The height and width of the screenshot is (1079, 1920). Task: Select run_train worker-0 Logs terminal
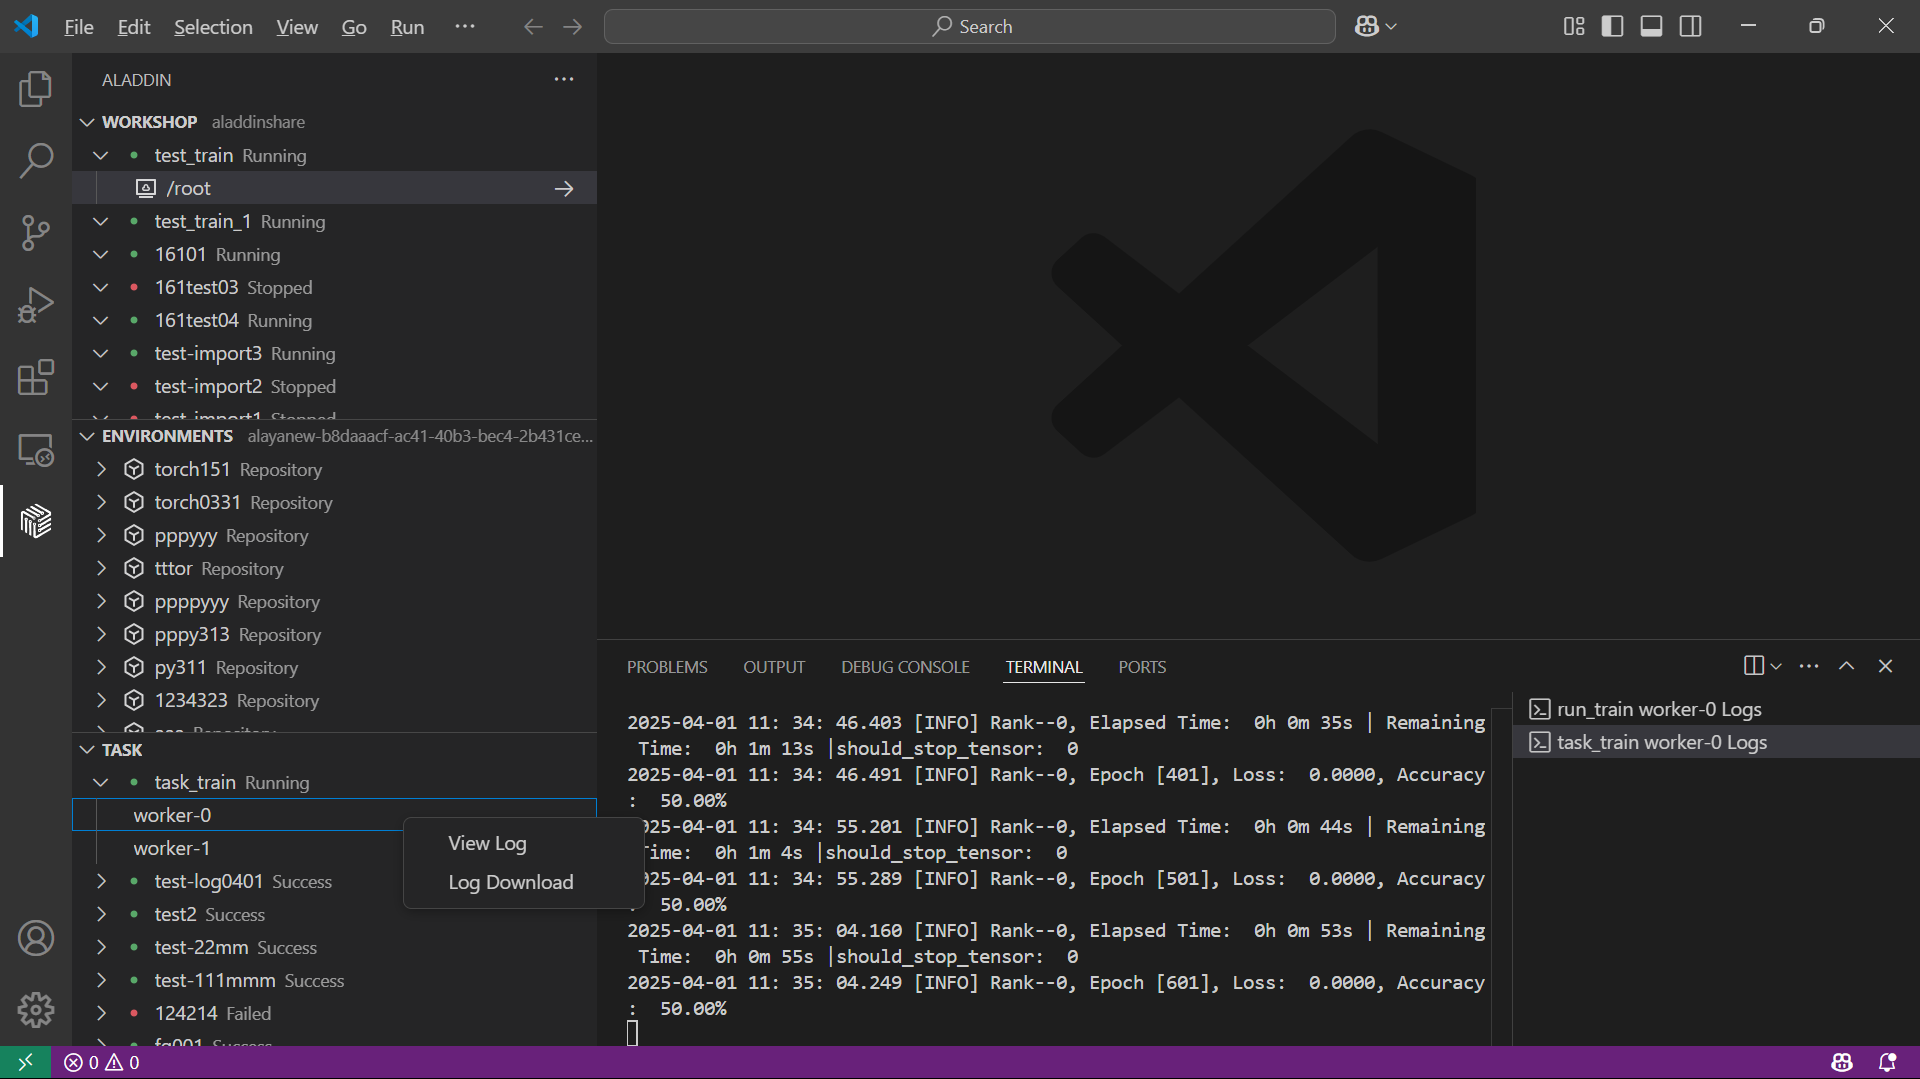point(1716,709)
